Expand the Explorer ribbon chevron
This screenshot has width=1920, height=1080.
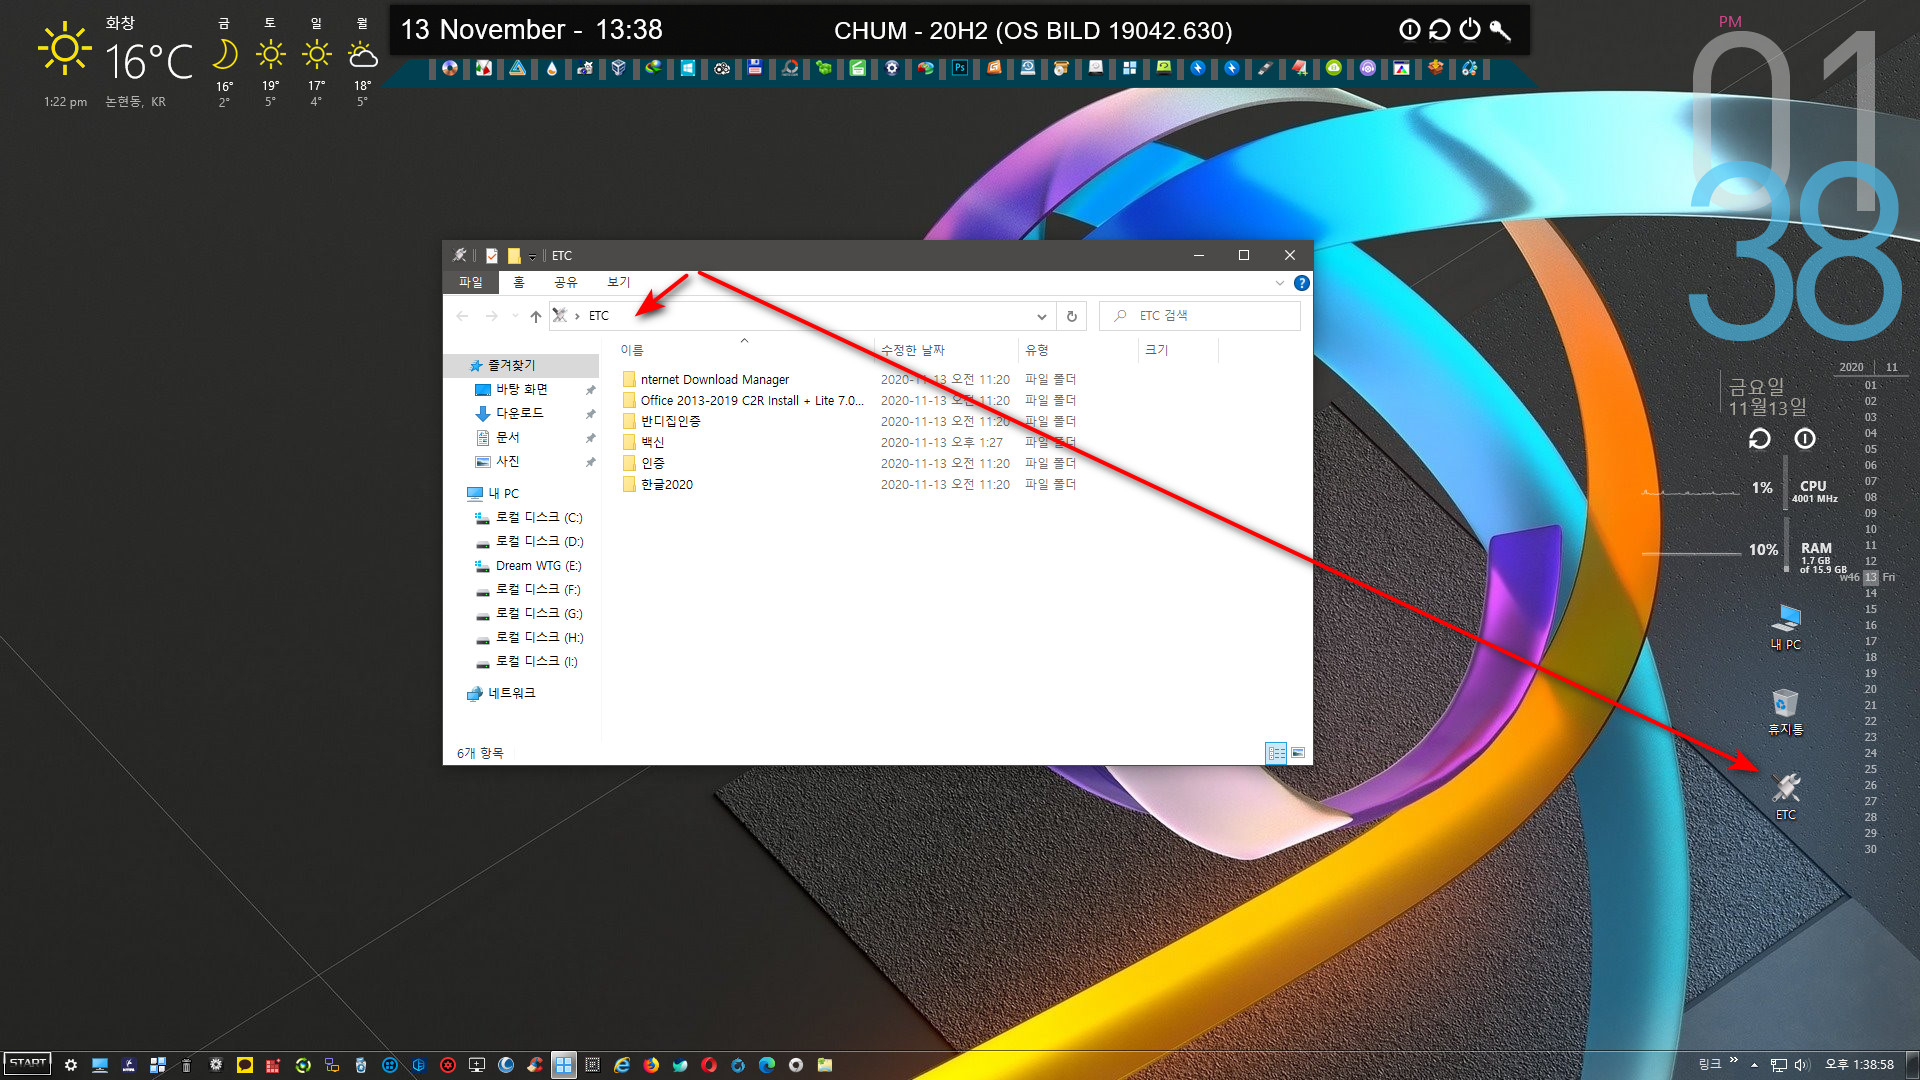click(1280, 283)
